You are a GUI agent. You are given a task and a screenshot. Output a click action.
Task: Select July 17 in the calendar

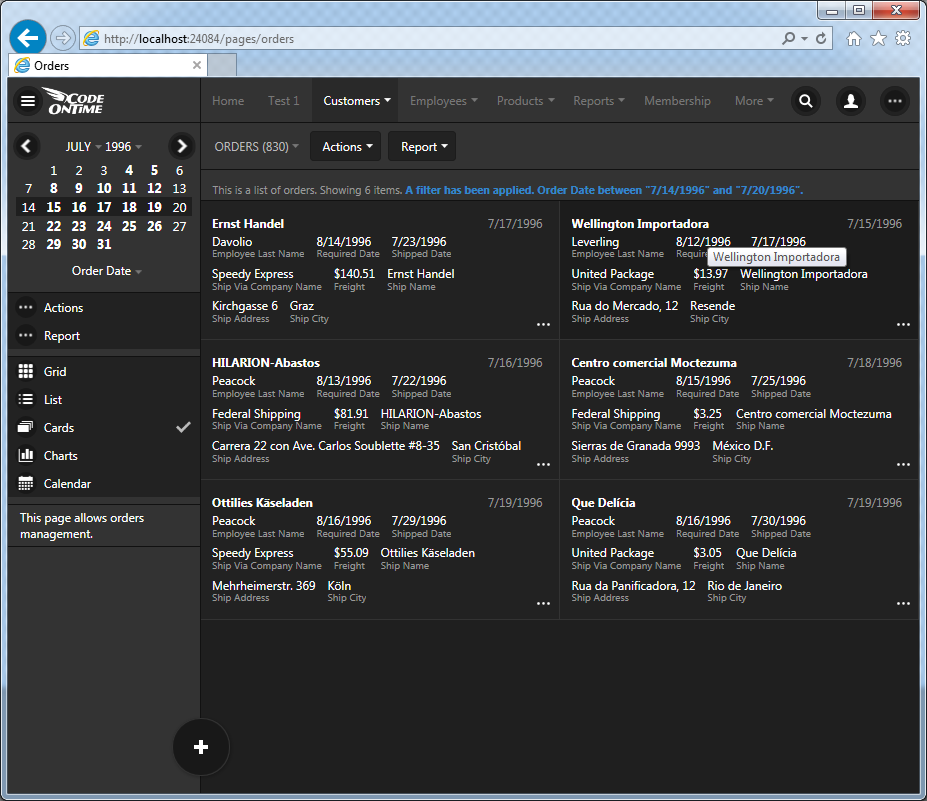[104, 207]
